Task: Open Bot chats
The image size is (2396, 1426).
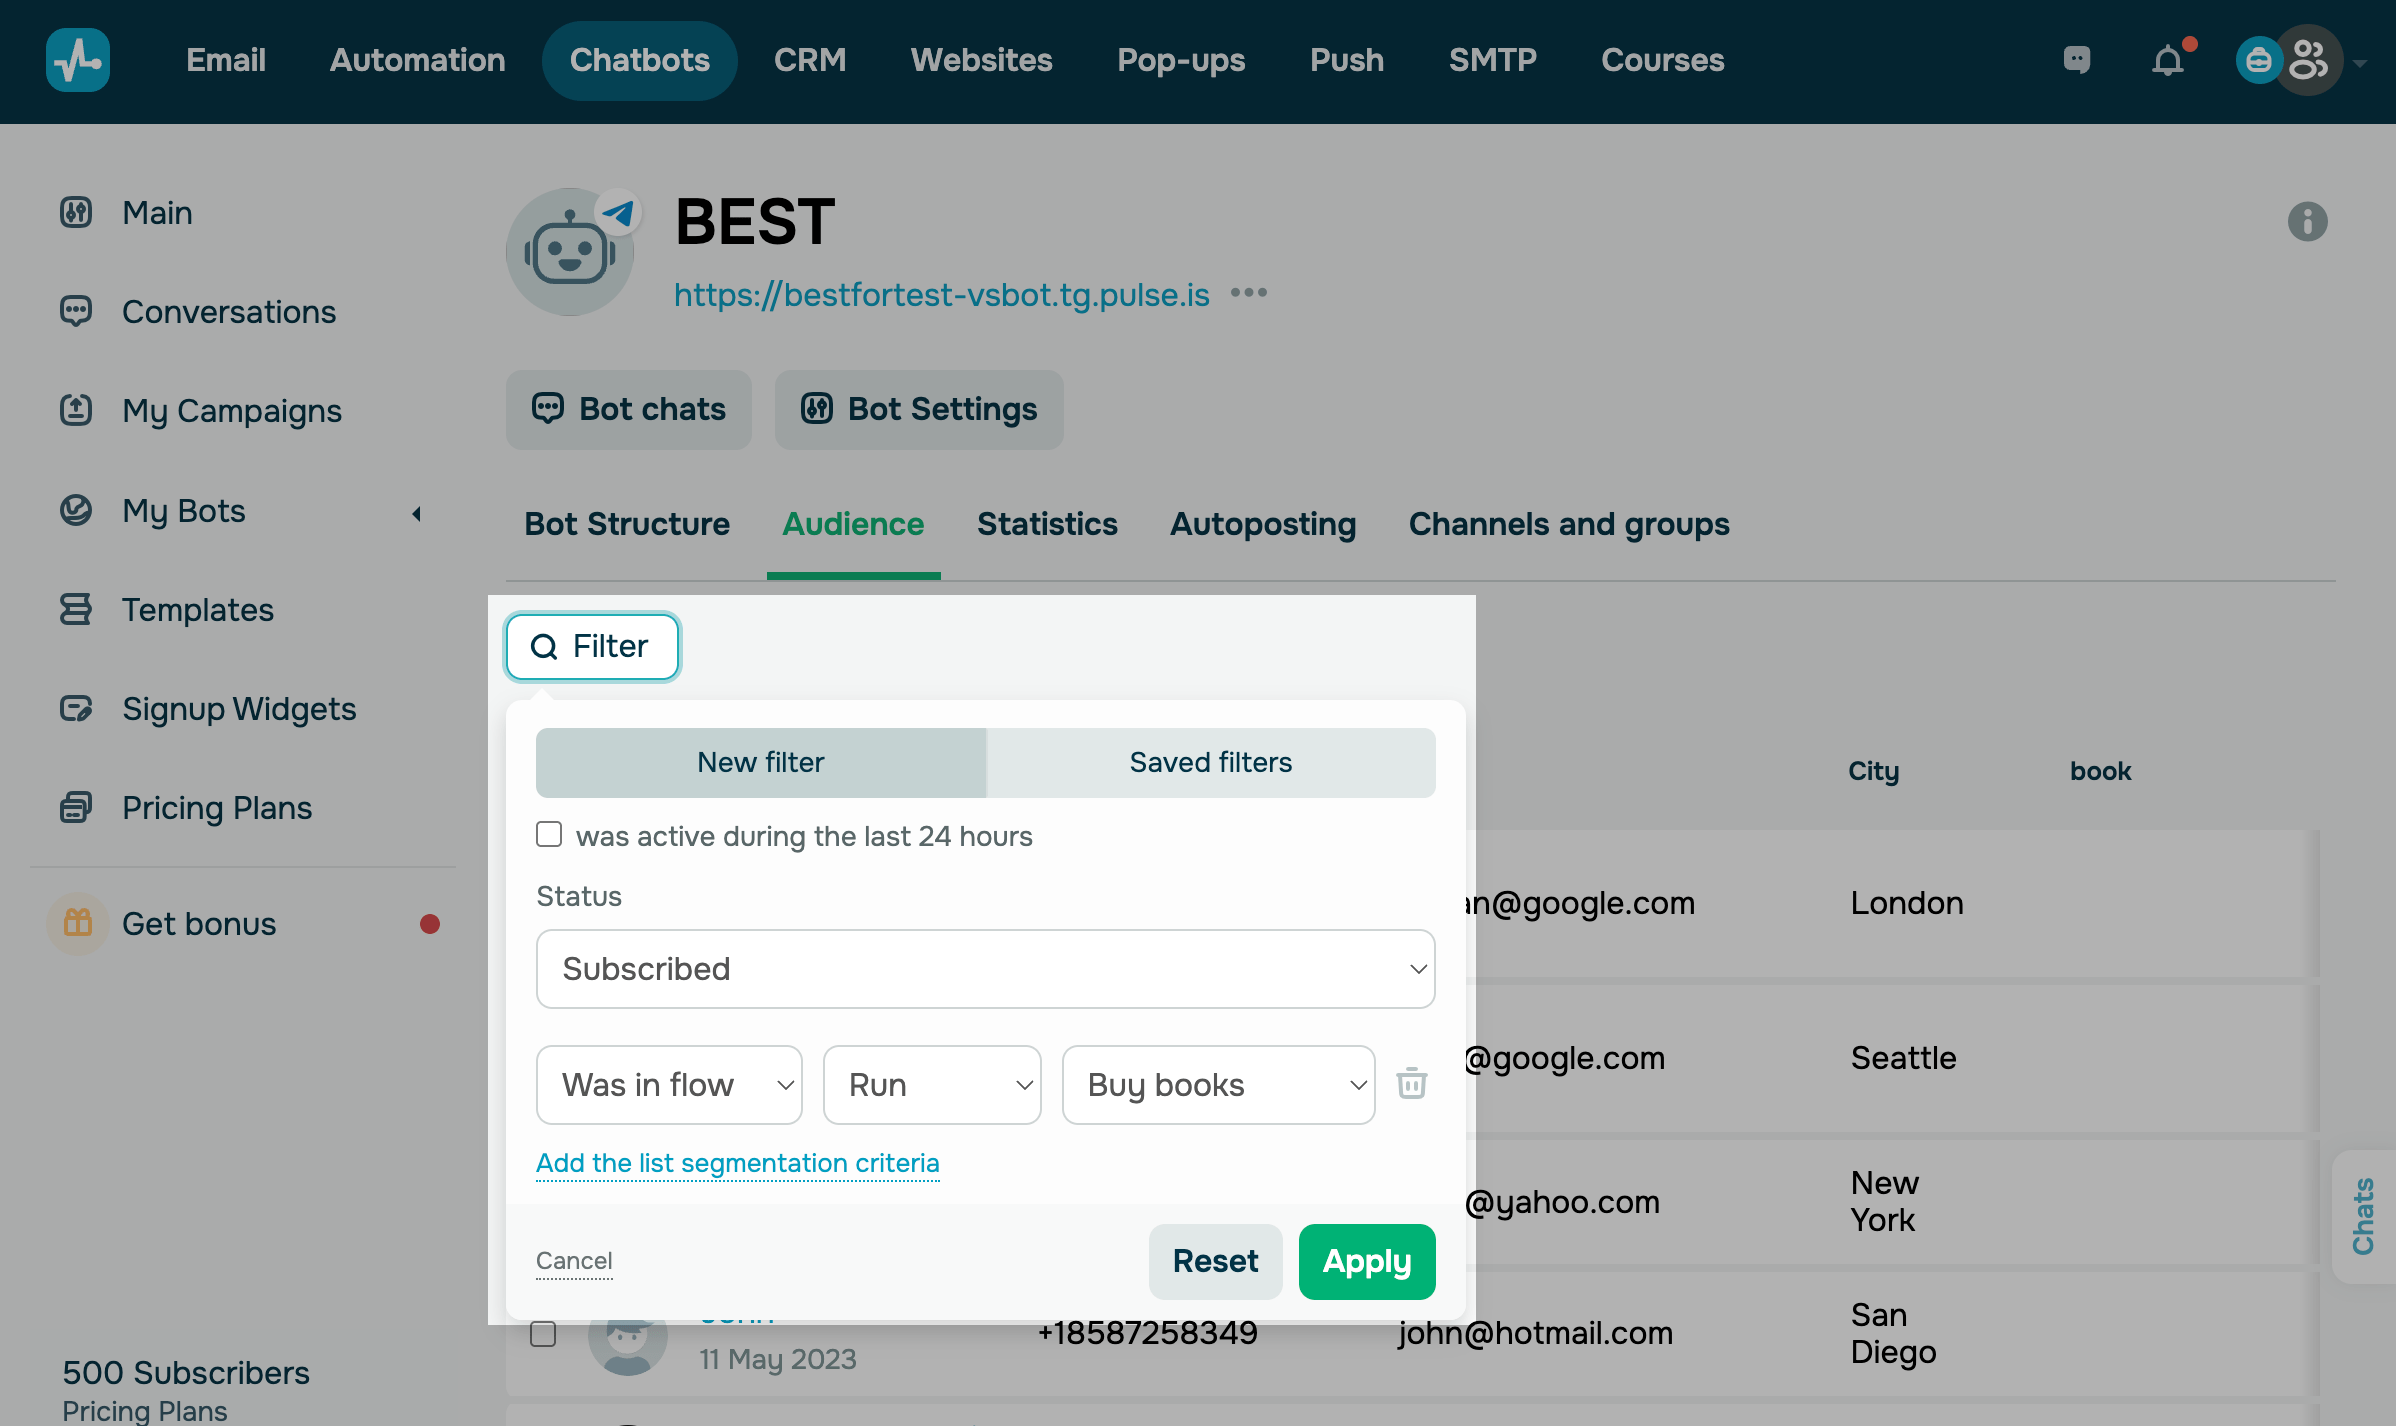Action: 629,409
